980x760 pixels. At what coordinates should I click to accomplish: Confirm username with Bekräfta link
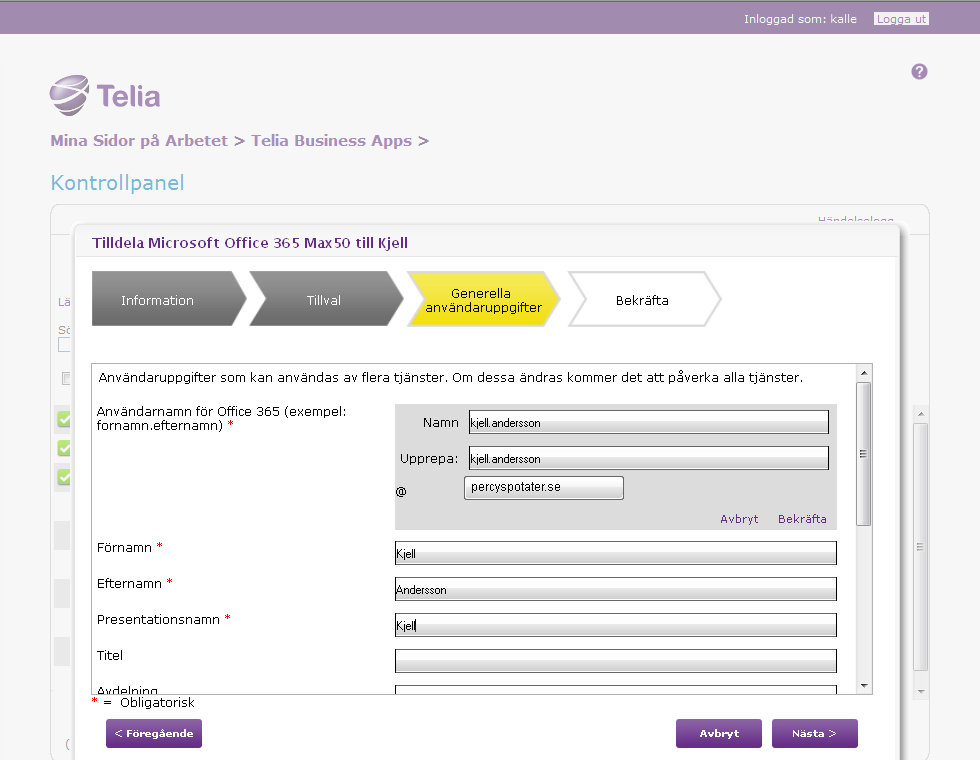tap(802, 519)
